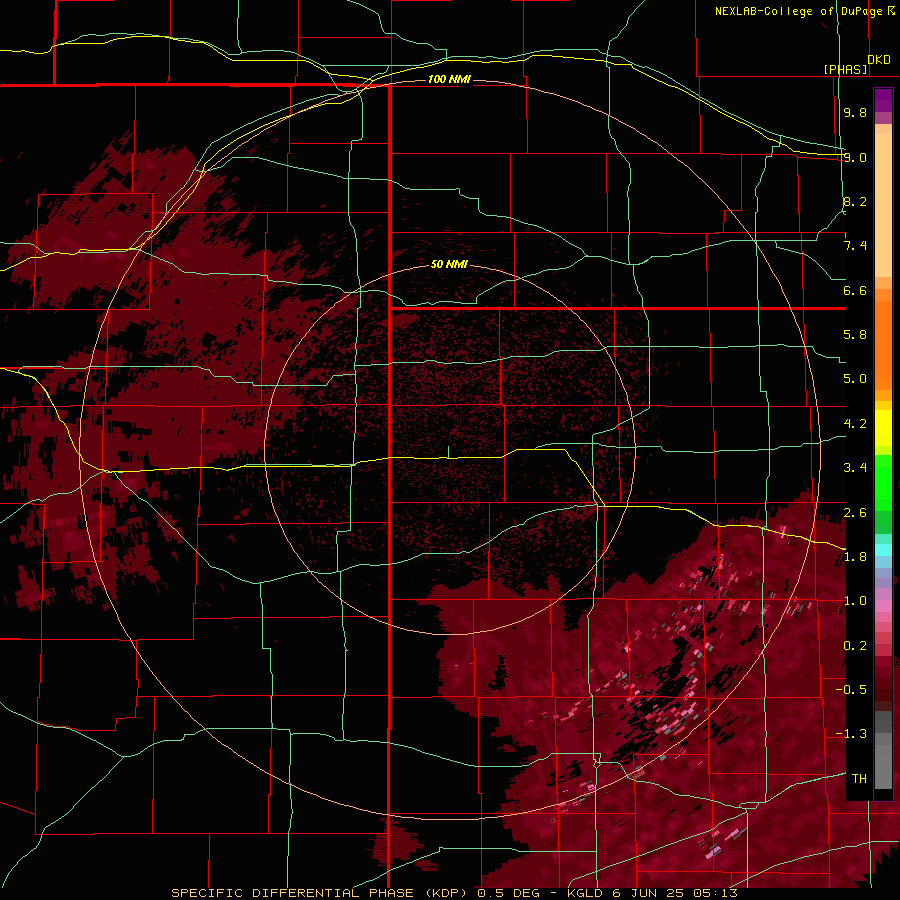Click the 5.8 scale value
This screenshot has height=900, width=900.
coord(855,335)
